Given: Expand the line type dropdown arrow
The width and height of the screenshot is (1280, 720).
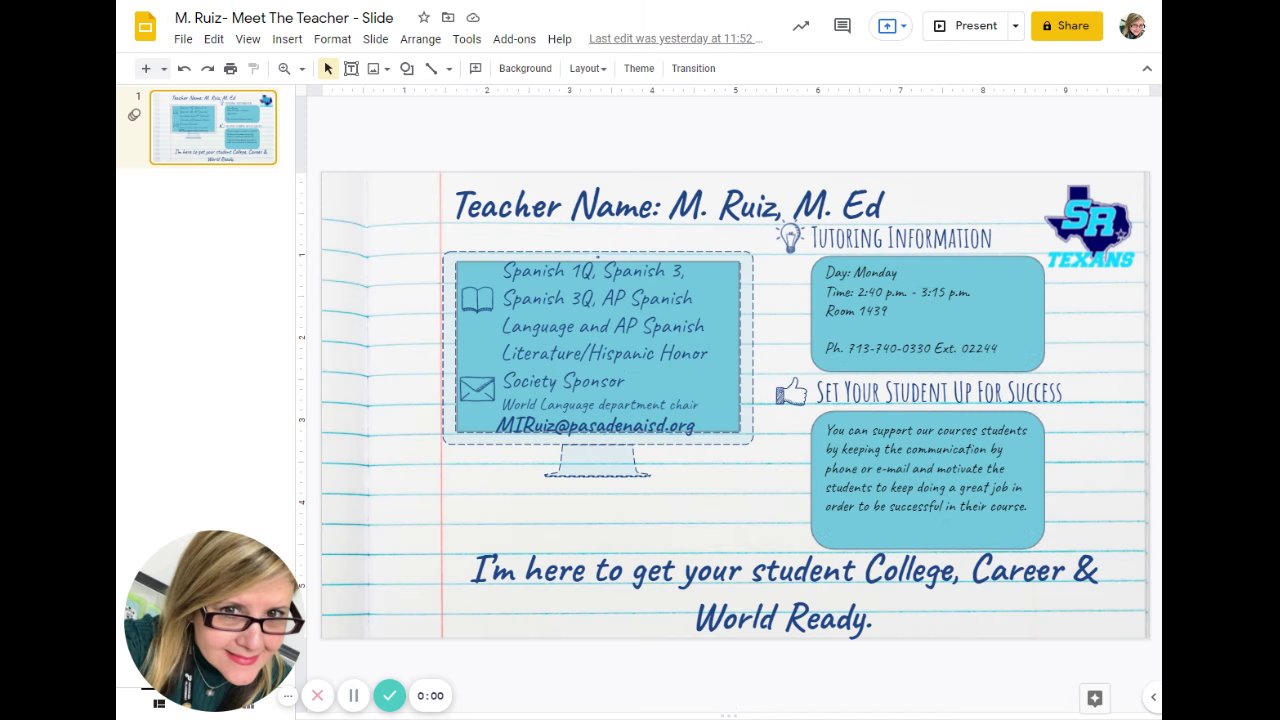Looking at the screenshot, I should coord(449,69).
